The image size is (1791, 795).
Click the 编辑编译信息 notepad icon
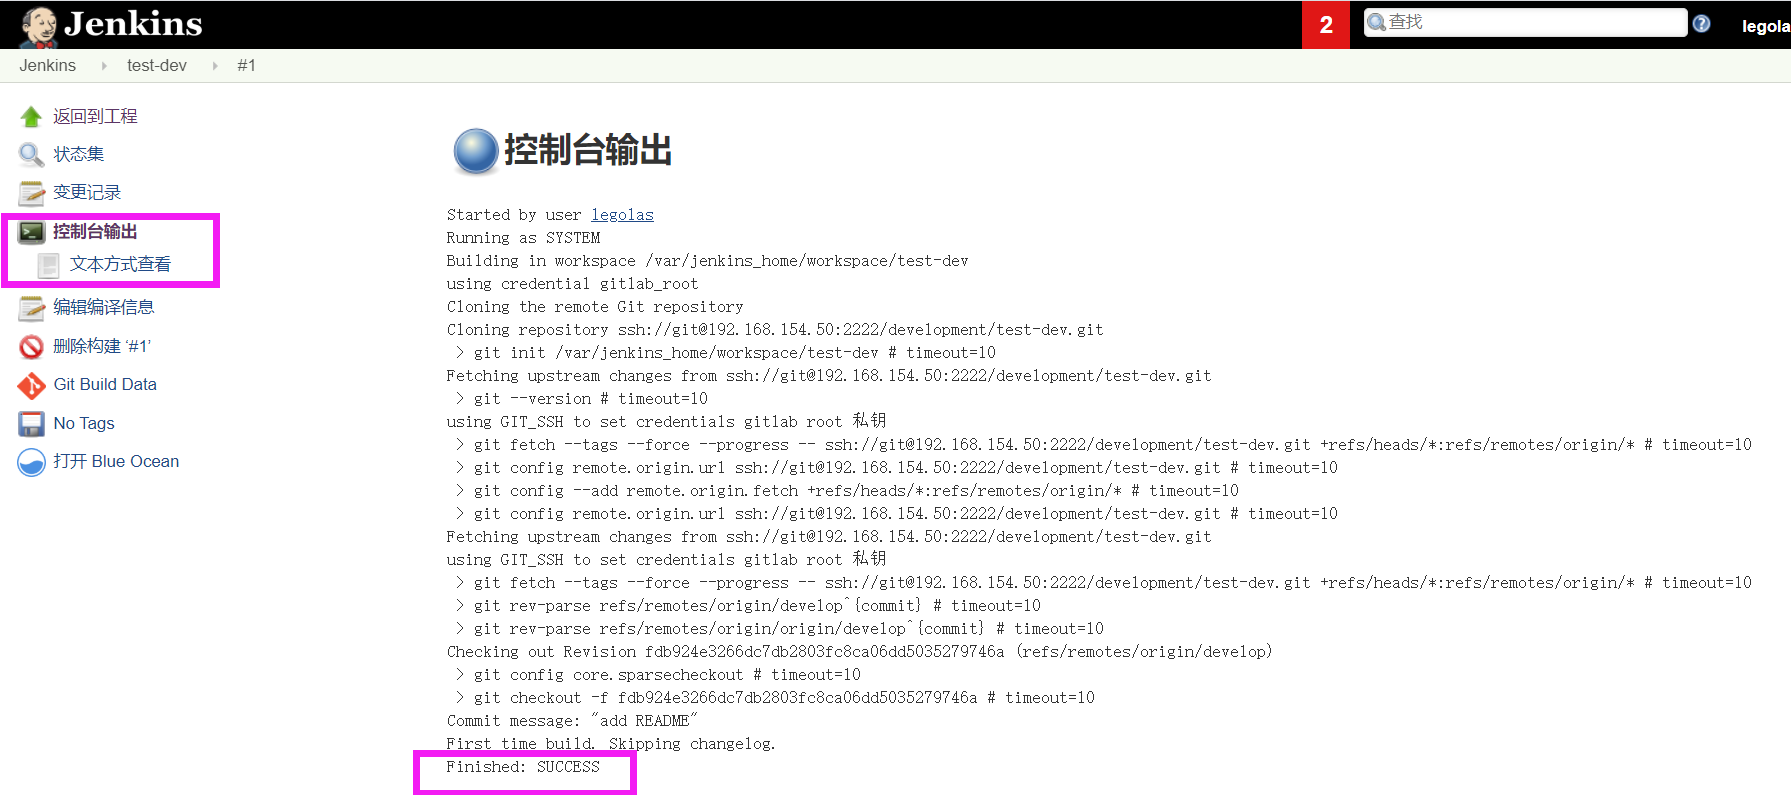tap(31, 308)
